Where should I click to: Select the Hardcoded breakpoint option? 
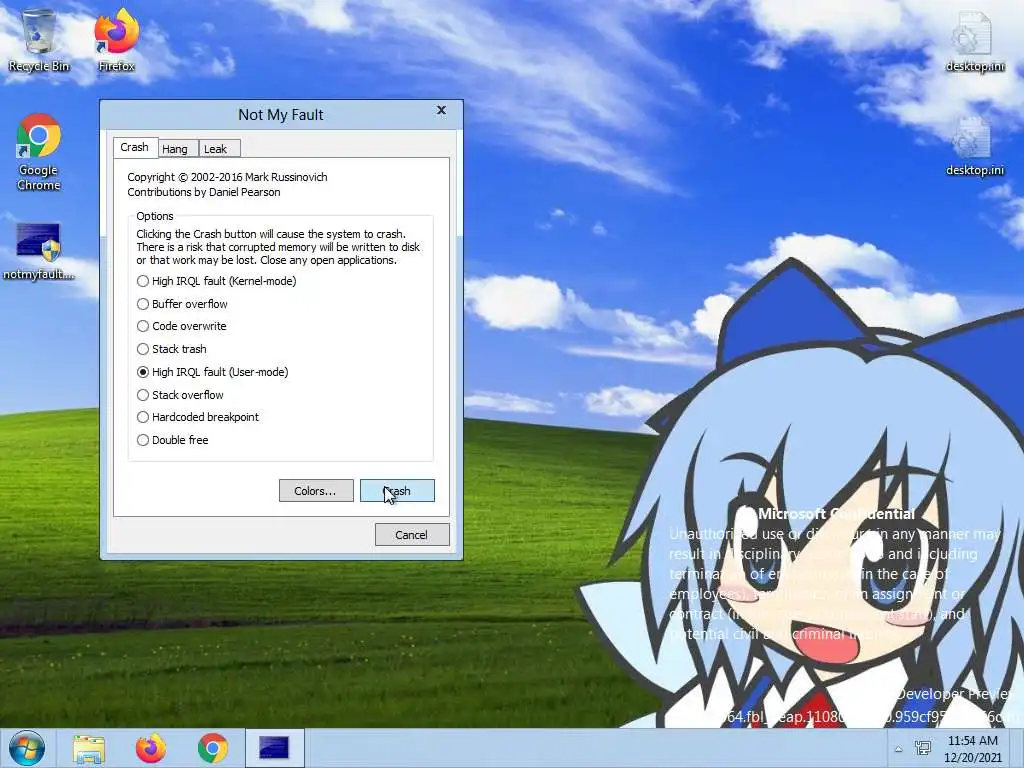[198, 417]
